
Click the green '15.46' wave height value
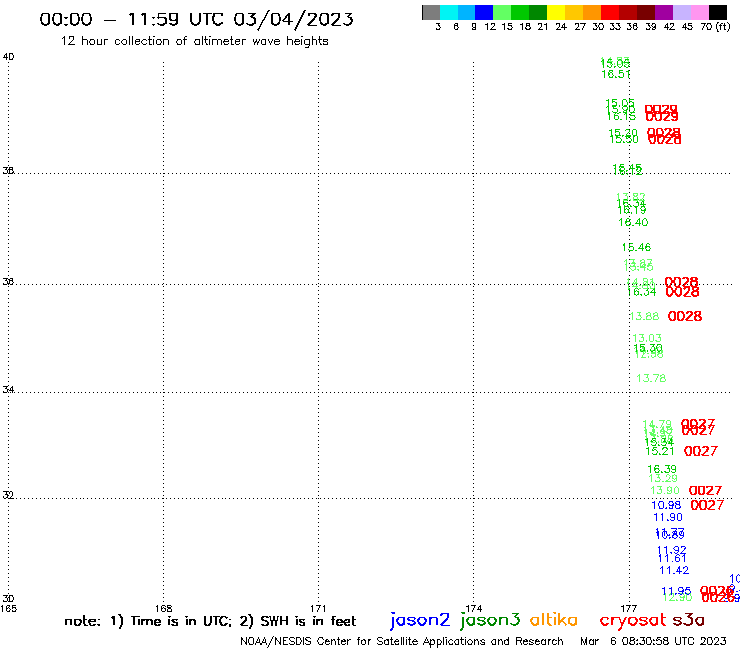[636, 247]
